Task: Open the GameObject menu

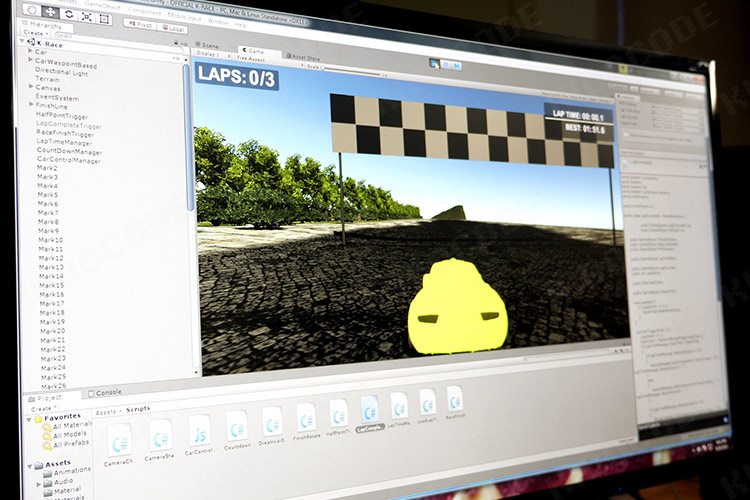Action: point(102,5)
